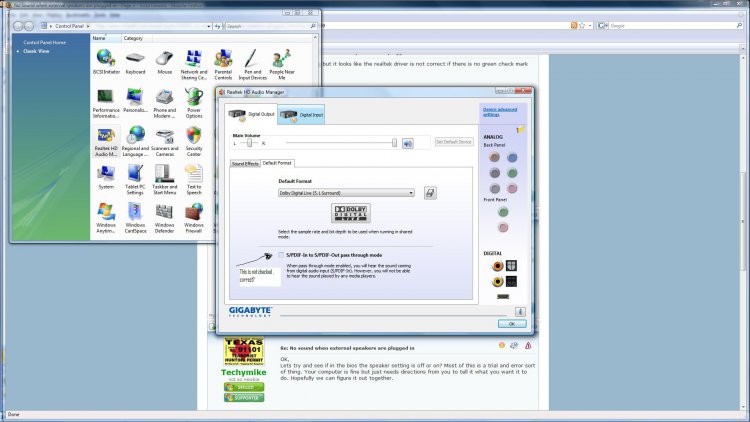The width and height of the screenshot is (750, 422).
Task: Open the Sound Effects tab
Action: [245, 164]
